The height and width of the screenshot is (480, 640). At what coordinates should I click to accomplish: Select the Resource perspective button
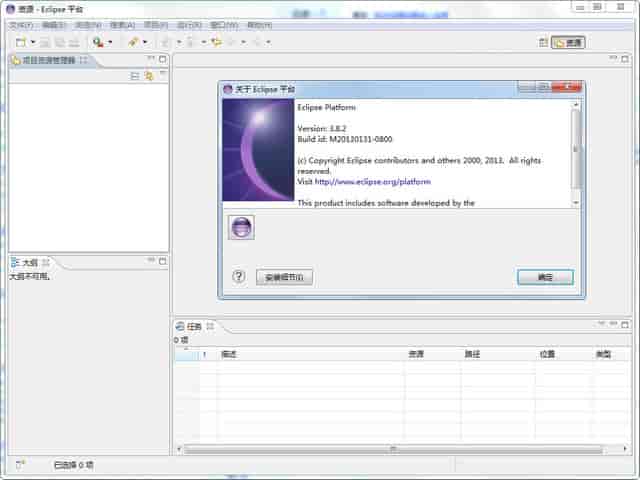tap(568, 42)
